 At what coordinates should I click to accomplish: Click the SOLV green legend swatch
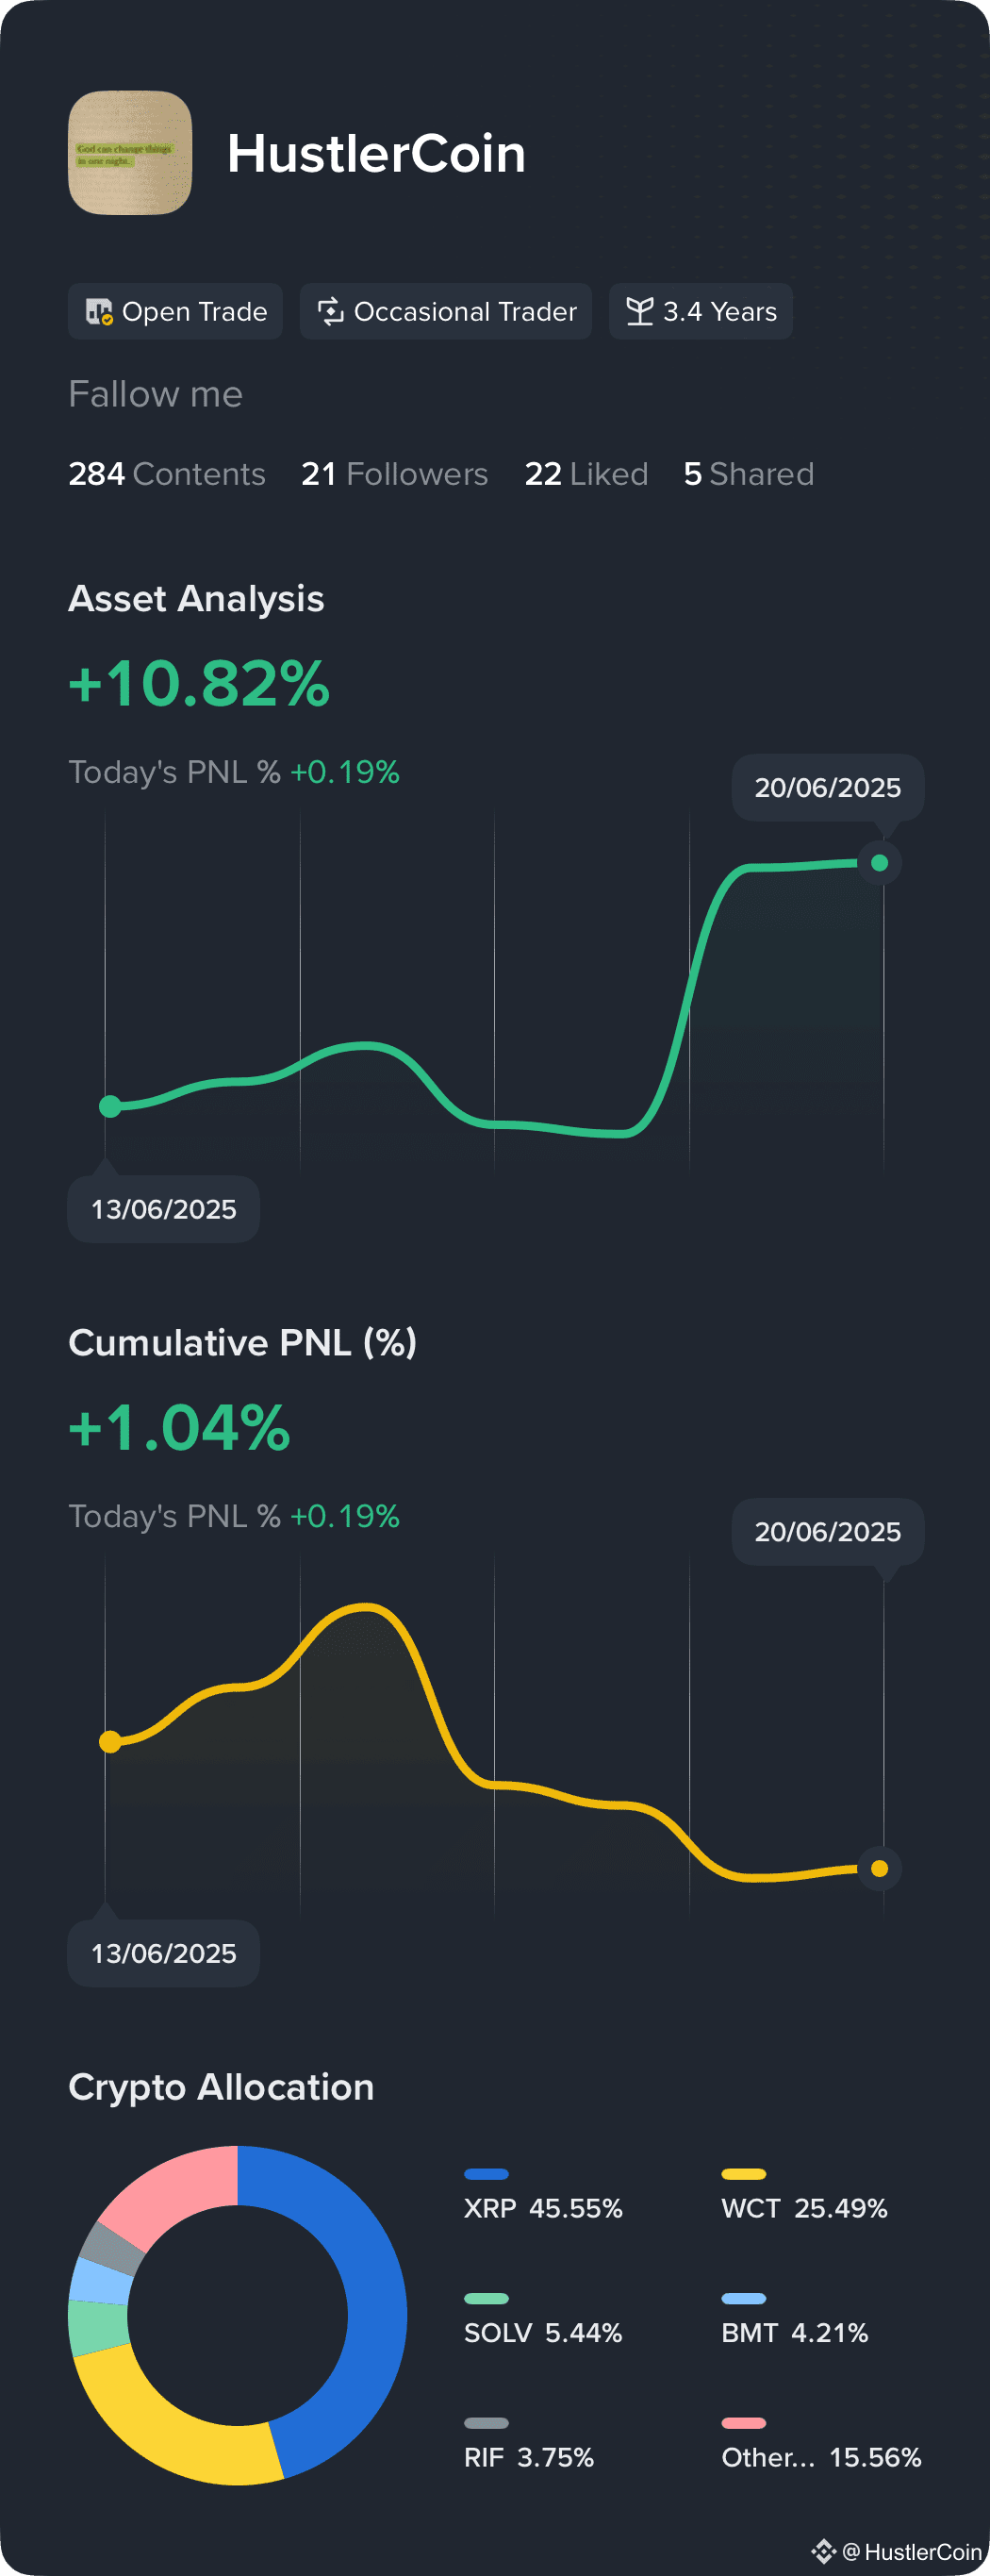coord(486,2298)
